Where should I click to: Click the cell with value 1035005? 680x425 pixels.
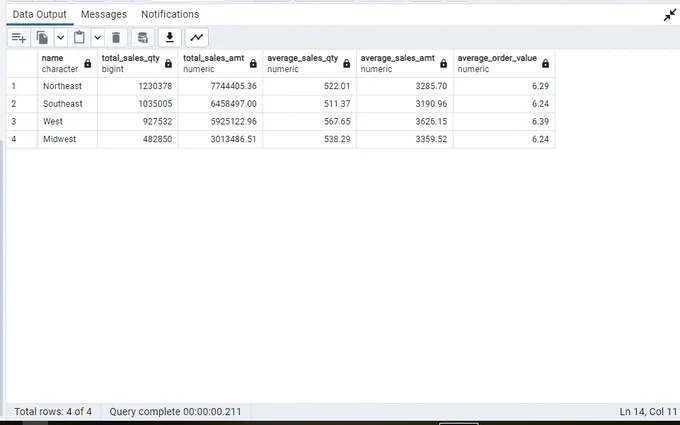click(137, 104)
